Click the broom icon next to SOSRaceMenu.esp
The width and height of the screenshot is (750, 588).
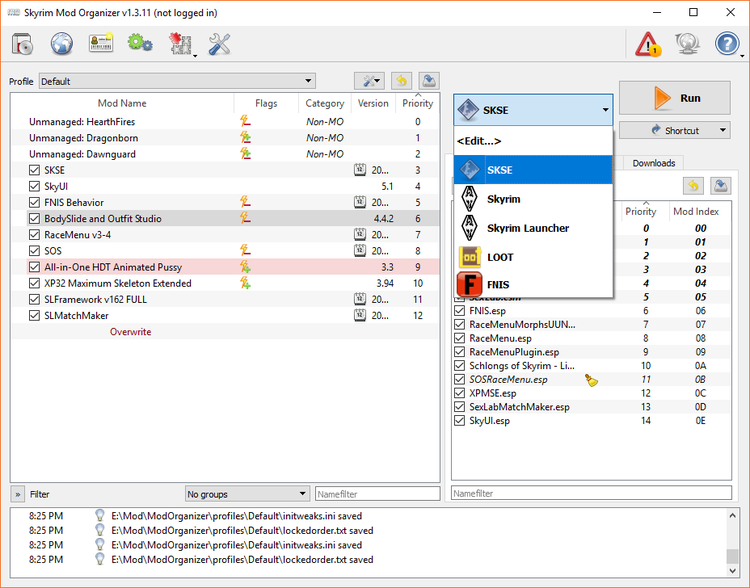591,380
